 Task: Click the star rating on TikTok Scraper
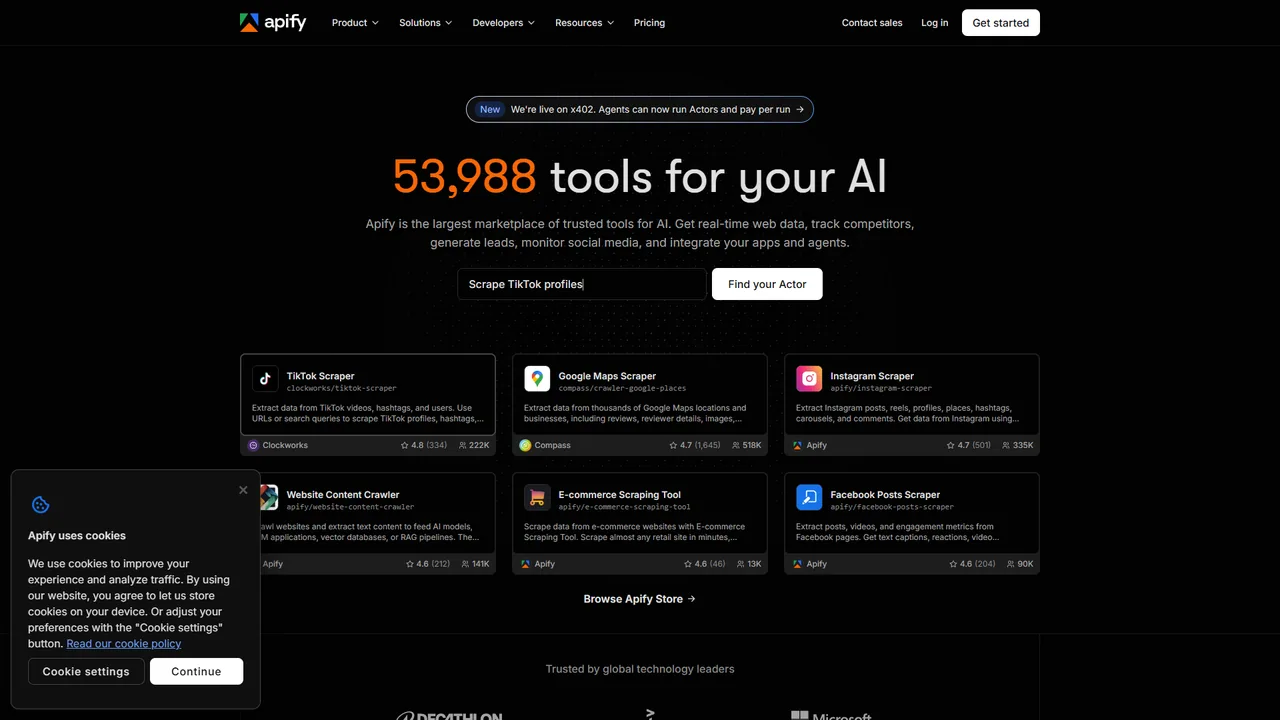tap(424, 445)
